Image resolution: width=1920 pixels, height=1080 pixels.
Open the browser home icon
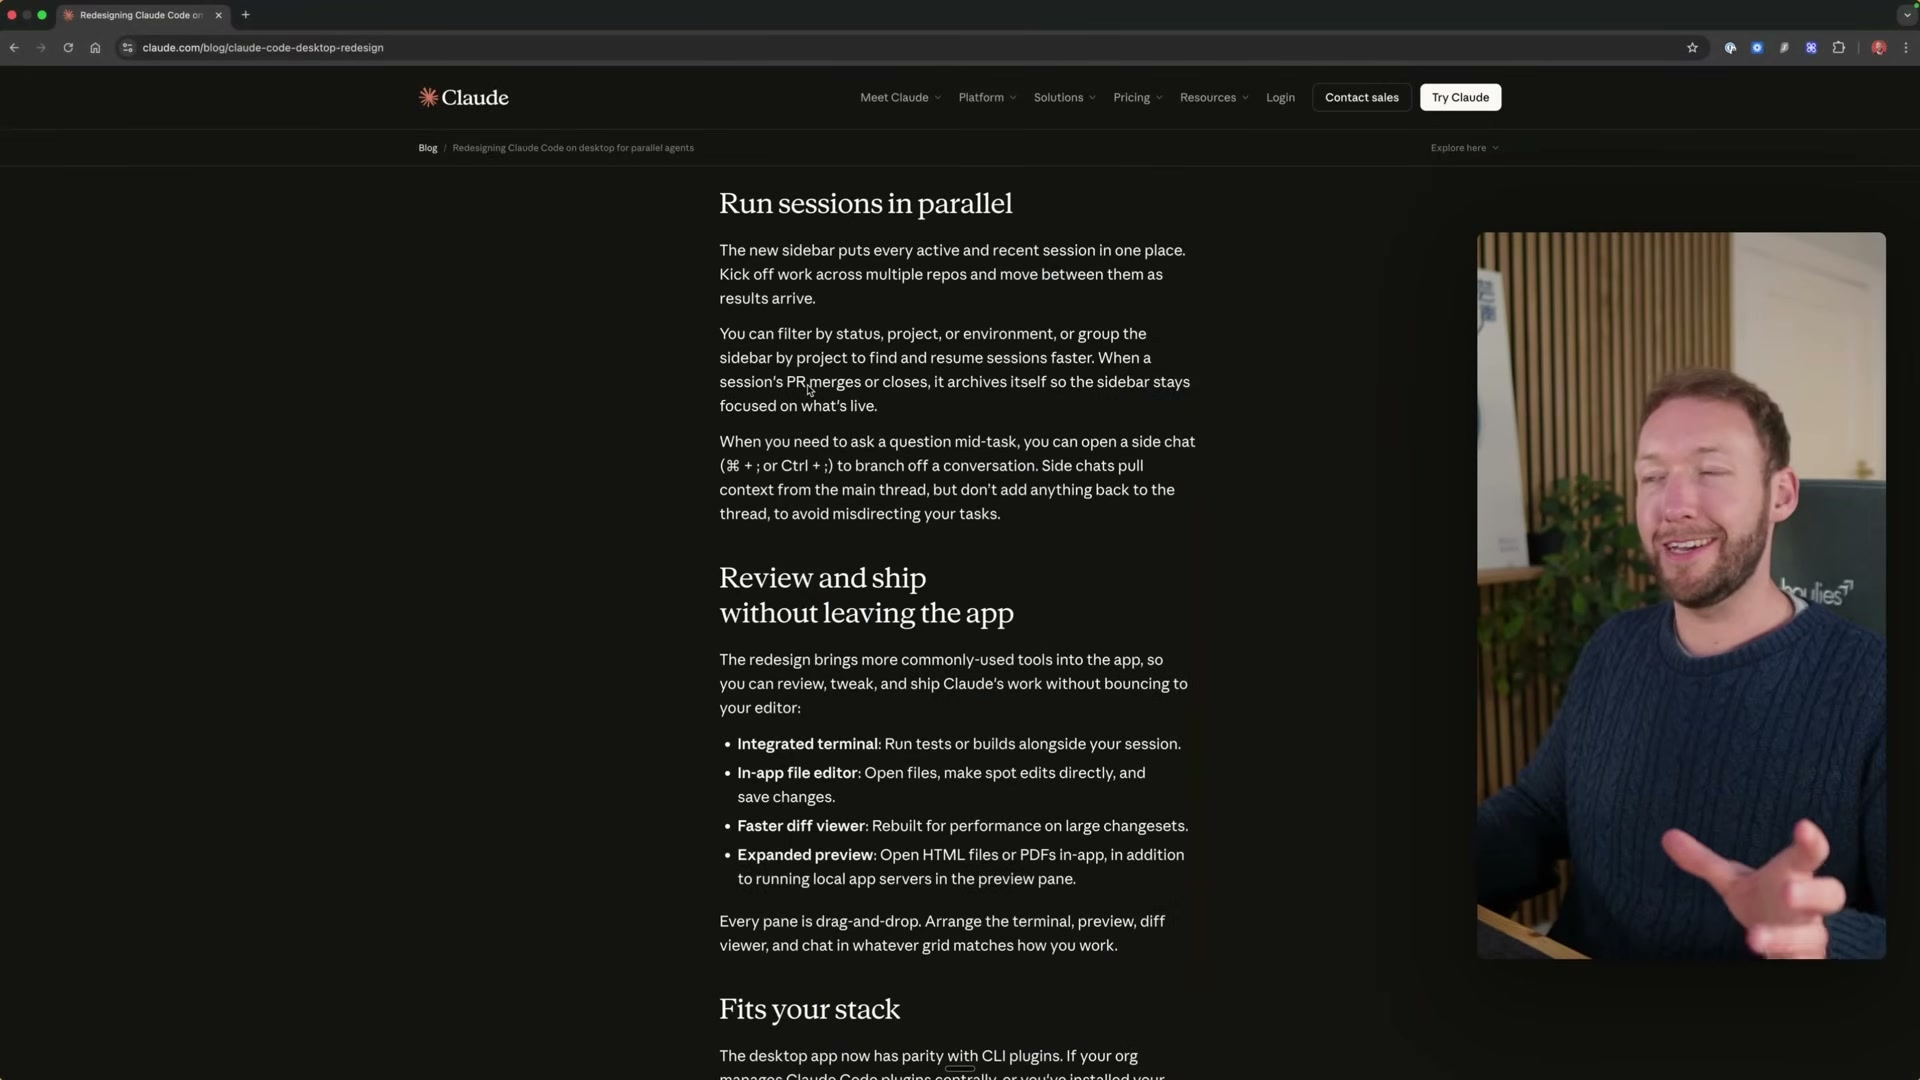click(95, 47)
